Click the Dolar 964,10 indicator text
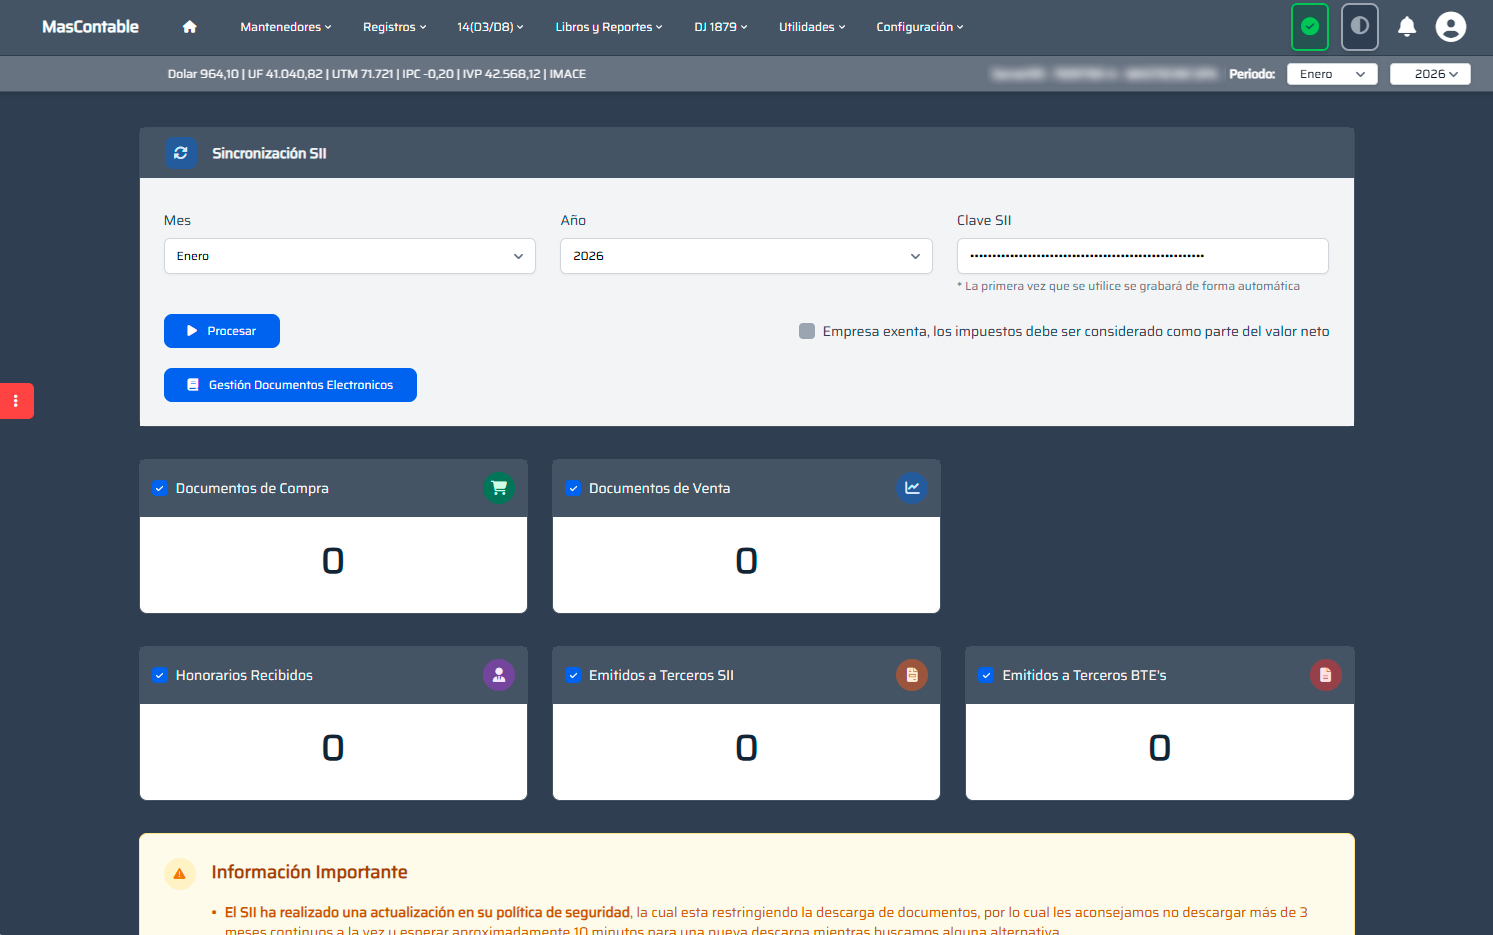 coord(203,74)
